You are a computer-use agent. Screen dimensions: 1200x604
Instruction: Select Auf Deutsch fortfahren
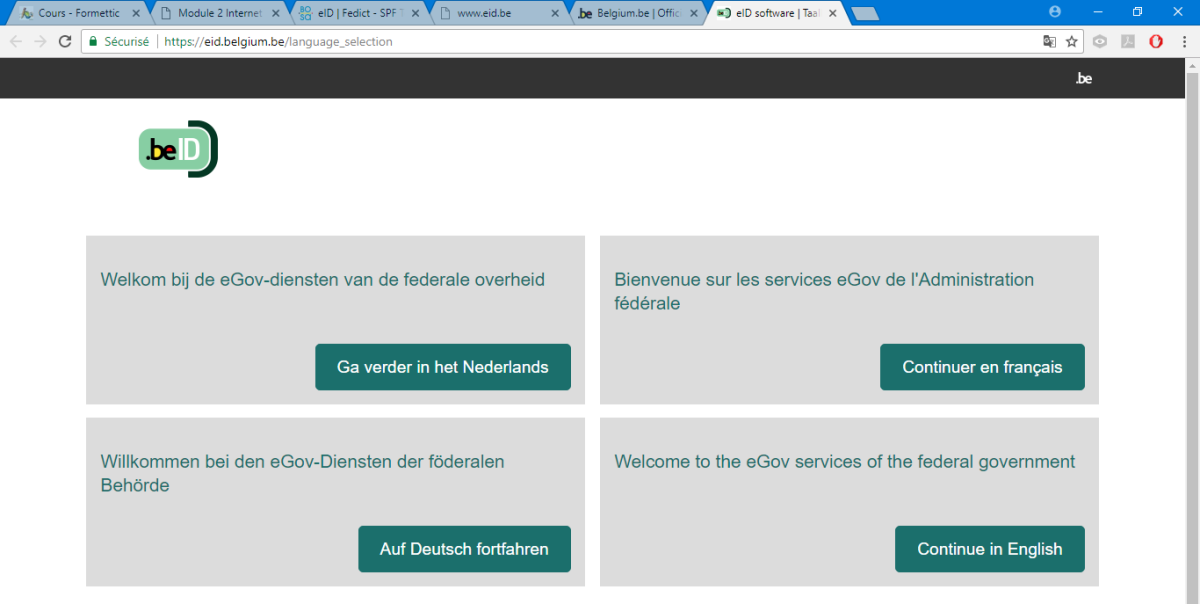click(464, 549)
